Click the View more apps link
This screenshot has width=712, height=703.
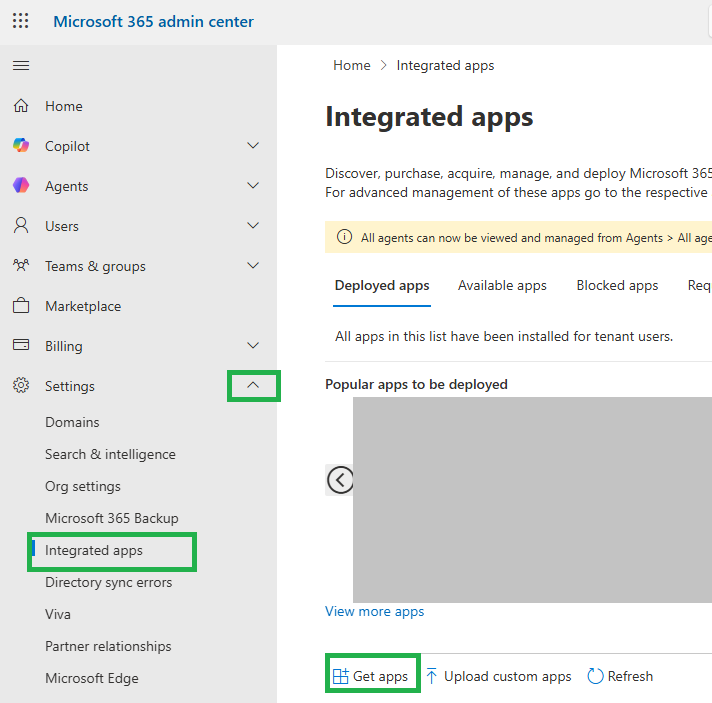pos(375,612)
